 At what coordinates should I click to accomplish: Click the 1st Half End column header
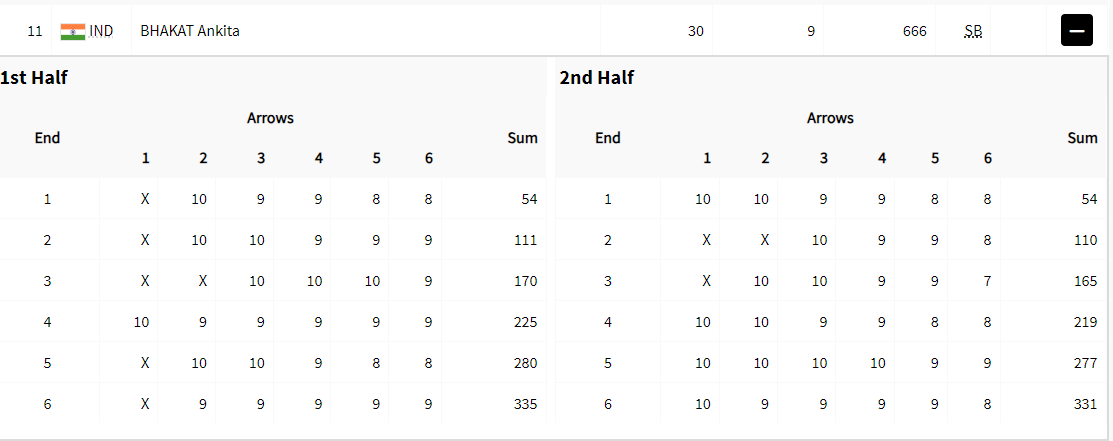(x=47, y=138)
